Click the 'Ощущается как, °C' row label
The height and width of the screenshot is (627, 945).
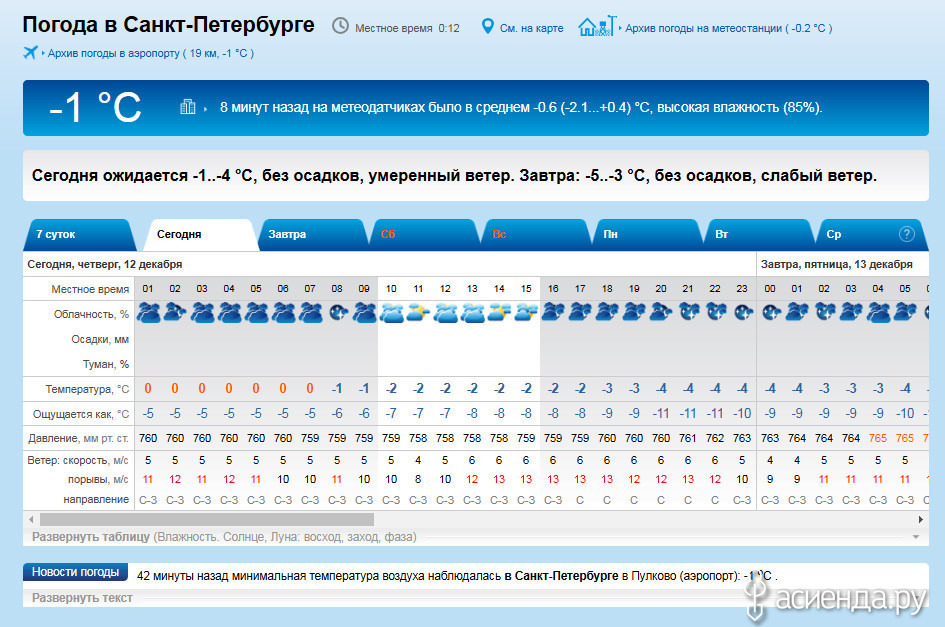coord(81,414)
